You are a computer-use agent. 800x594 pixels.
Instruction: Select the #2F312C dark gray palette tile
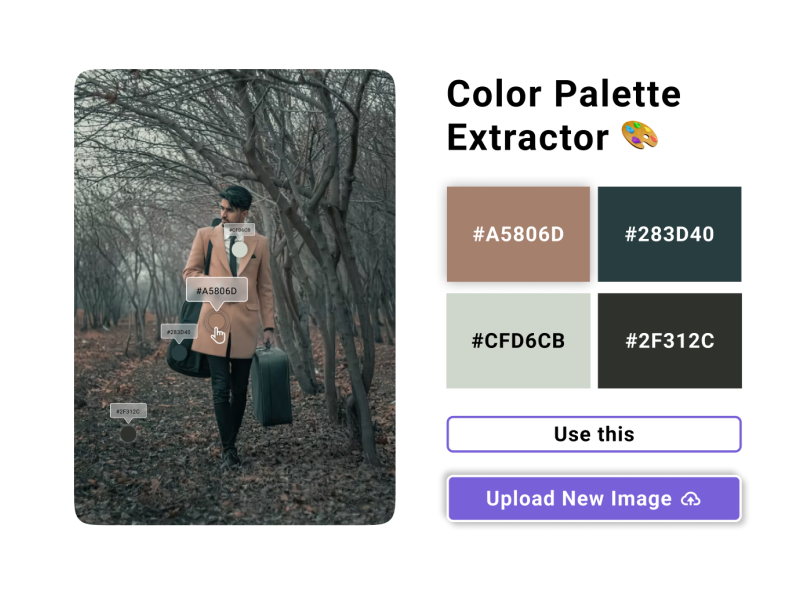pyautogui.click(x=669, y=341)
